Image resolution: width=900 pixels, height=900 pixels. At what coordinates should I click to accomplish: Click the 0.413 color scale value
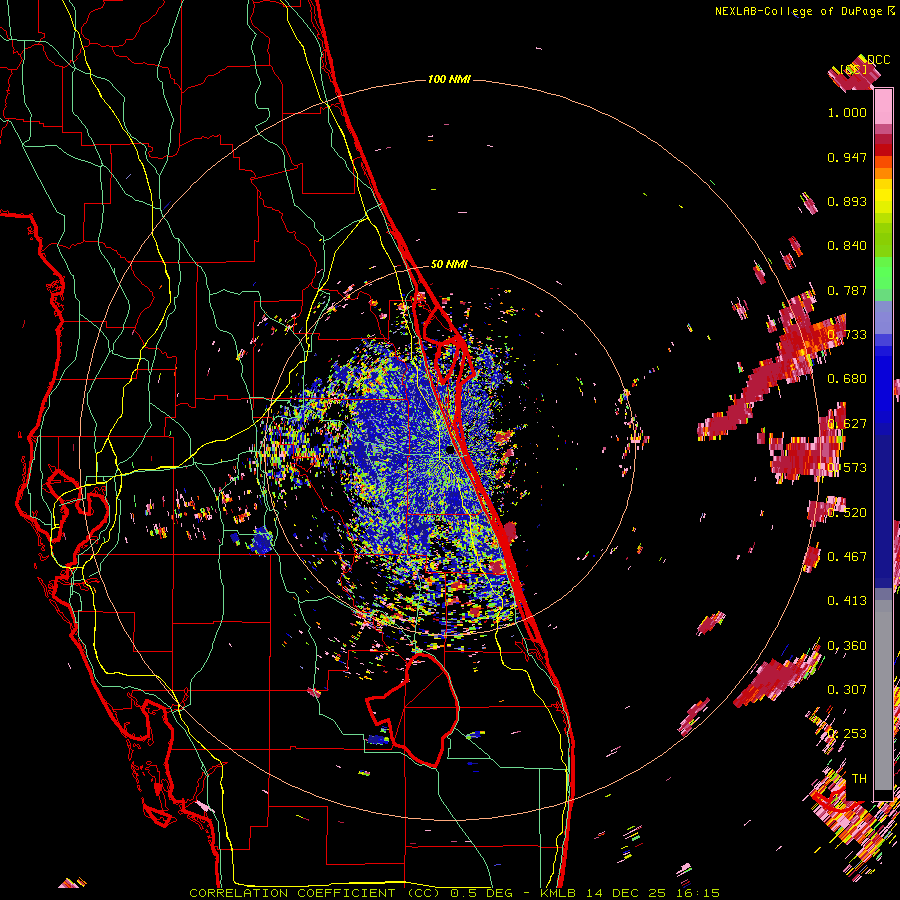[847, 600]
